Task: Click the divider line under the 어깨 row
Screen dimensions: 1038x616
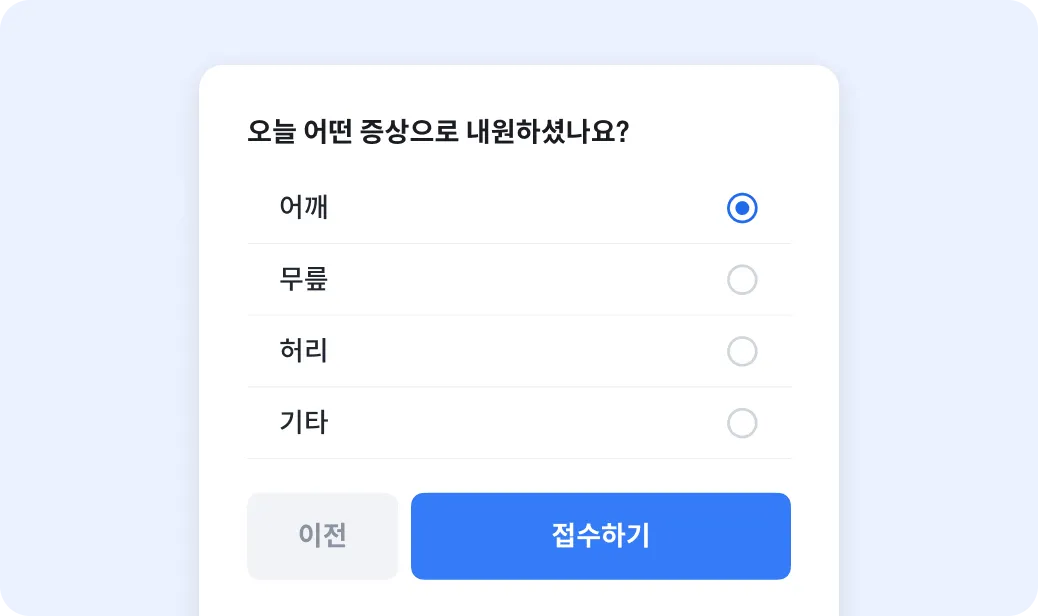Action: (519, 244)
